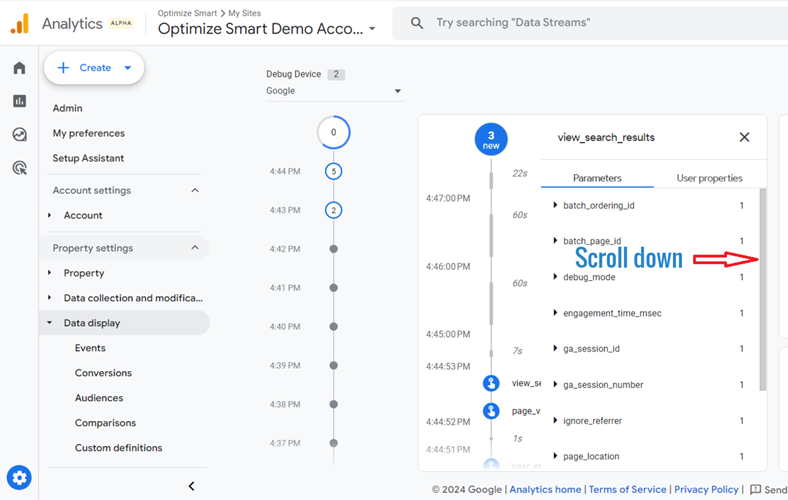Expand the Property tree item
The width and height of the screenshot is (788, 500).
coord(49,273)
